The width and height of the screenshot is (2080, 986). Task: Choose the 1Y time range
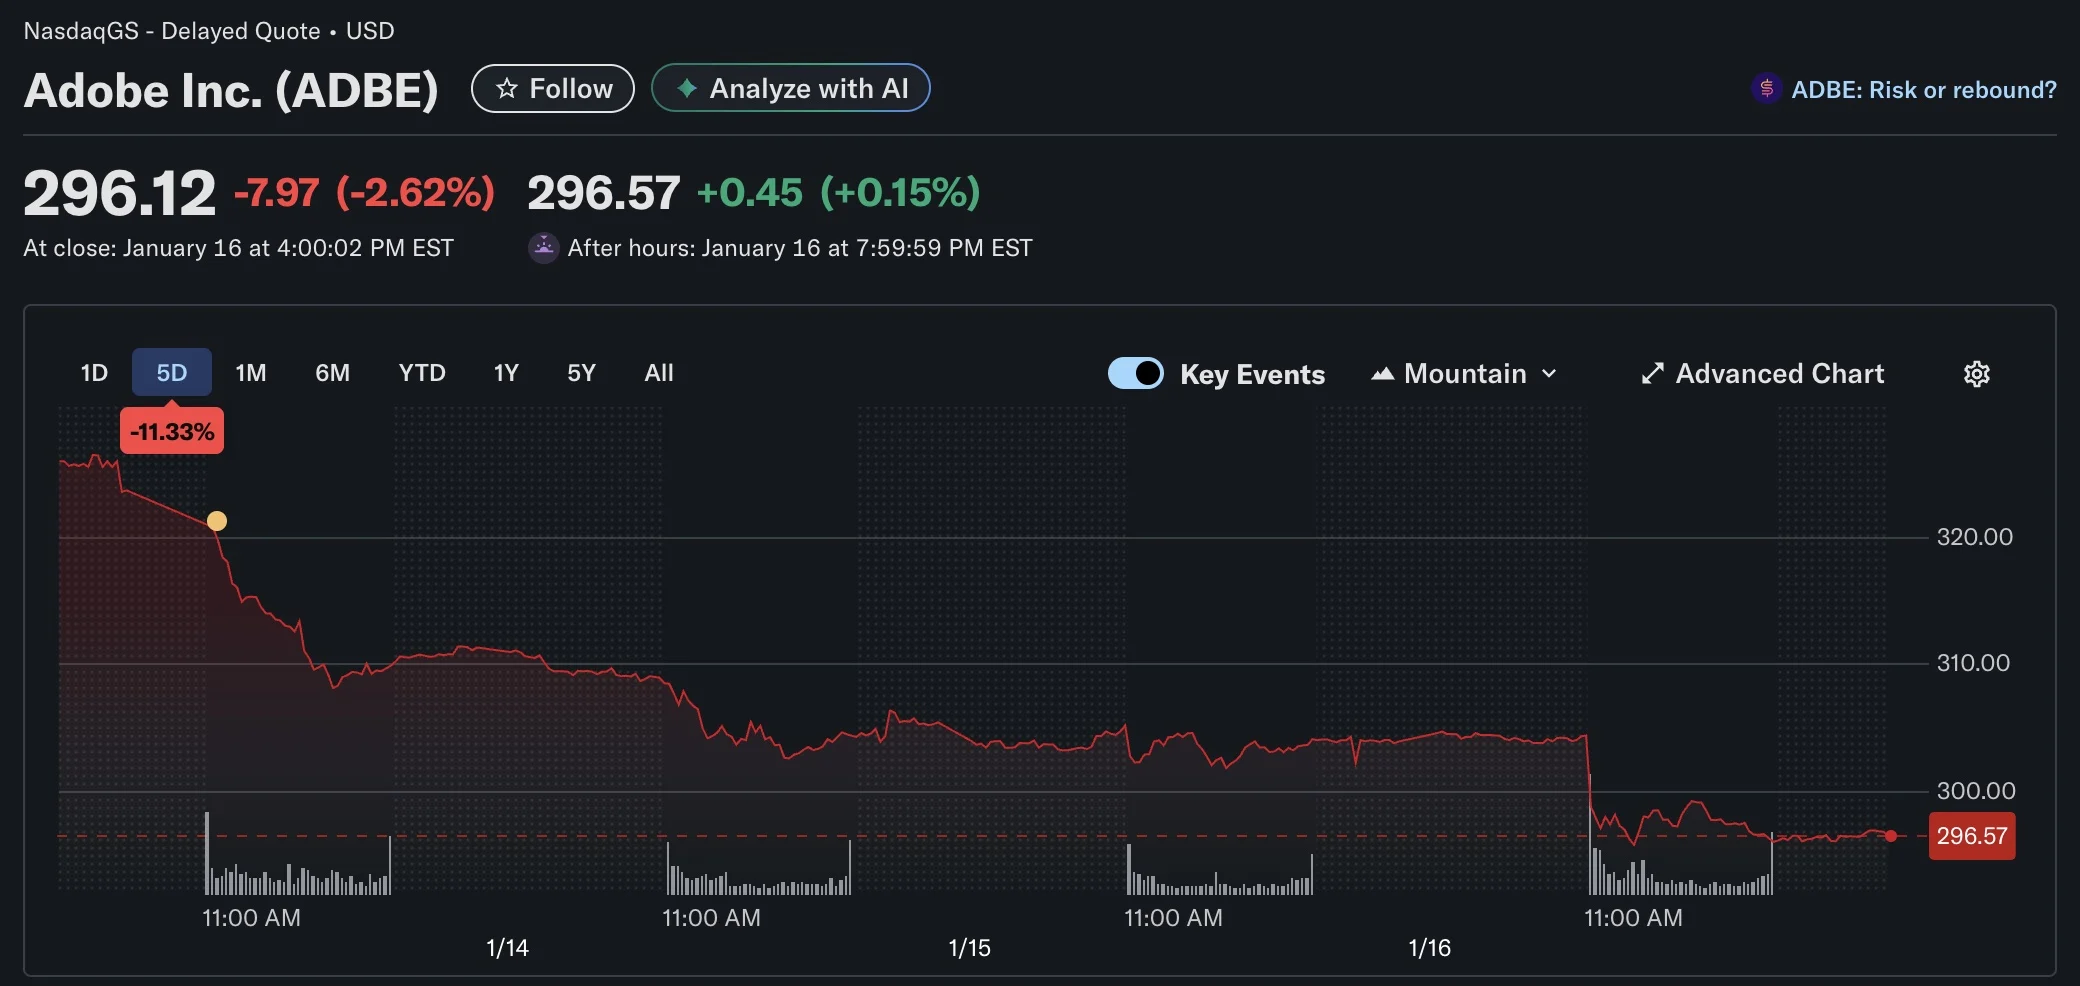click(x=506, y=373)
